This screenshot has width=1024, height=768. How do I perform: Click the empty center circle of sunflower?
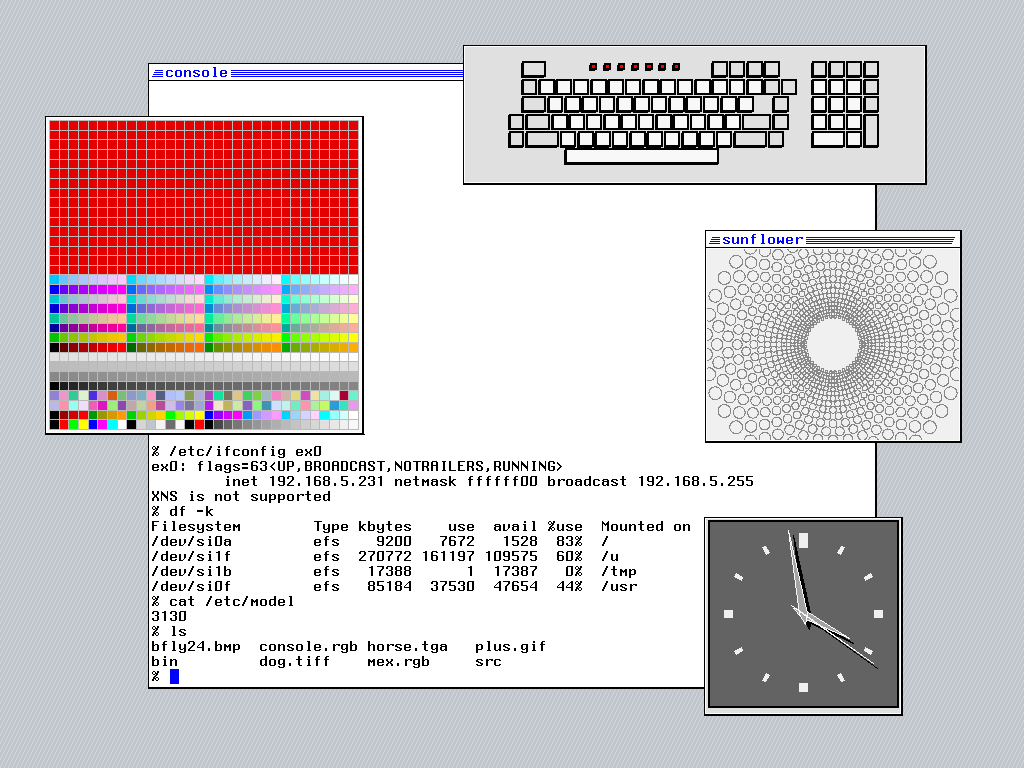832,343
